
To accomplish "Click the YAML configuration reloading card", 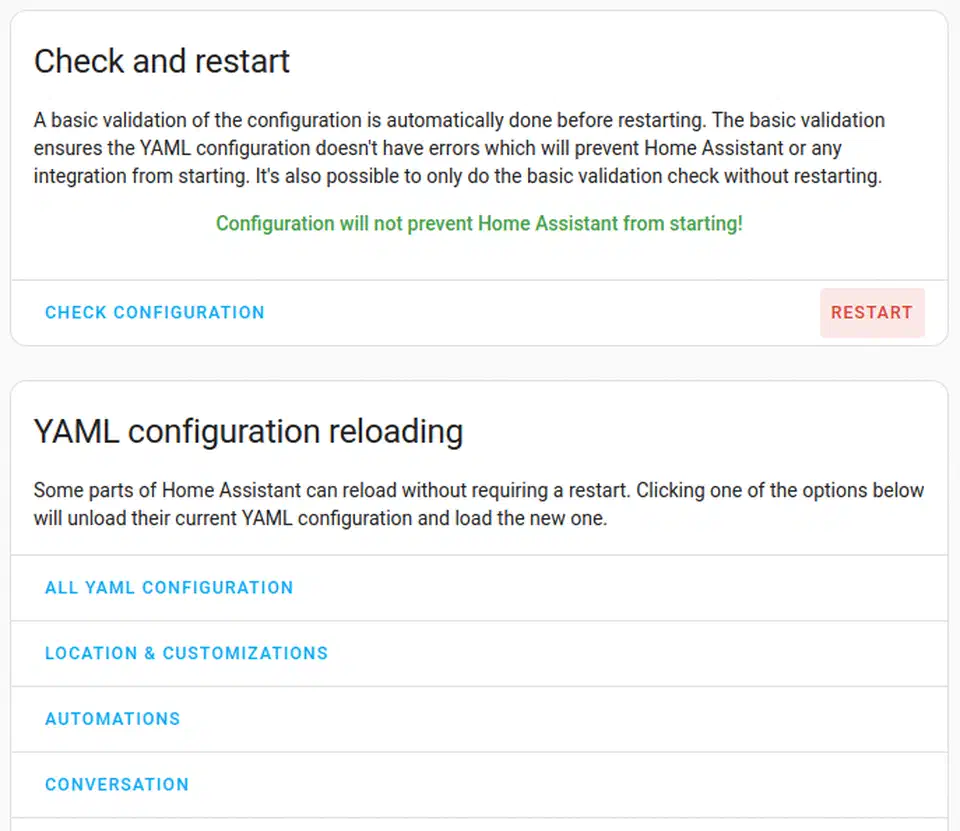I will coord(479,470).
